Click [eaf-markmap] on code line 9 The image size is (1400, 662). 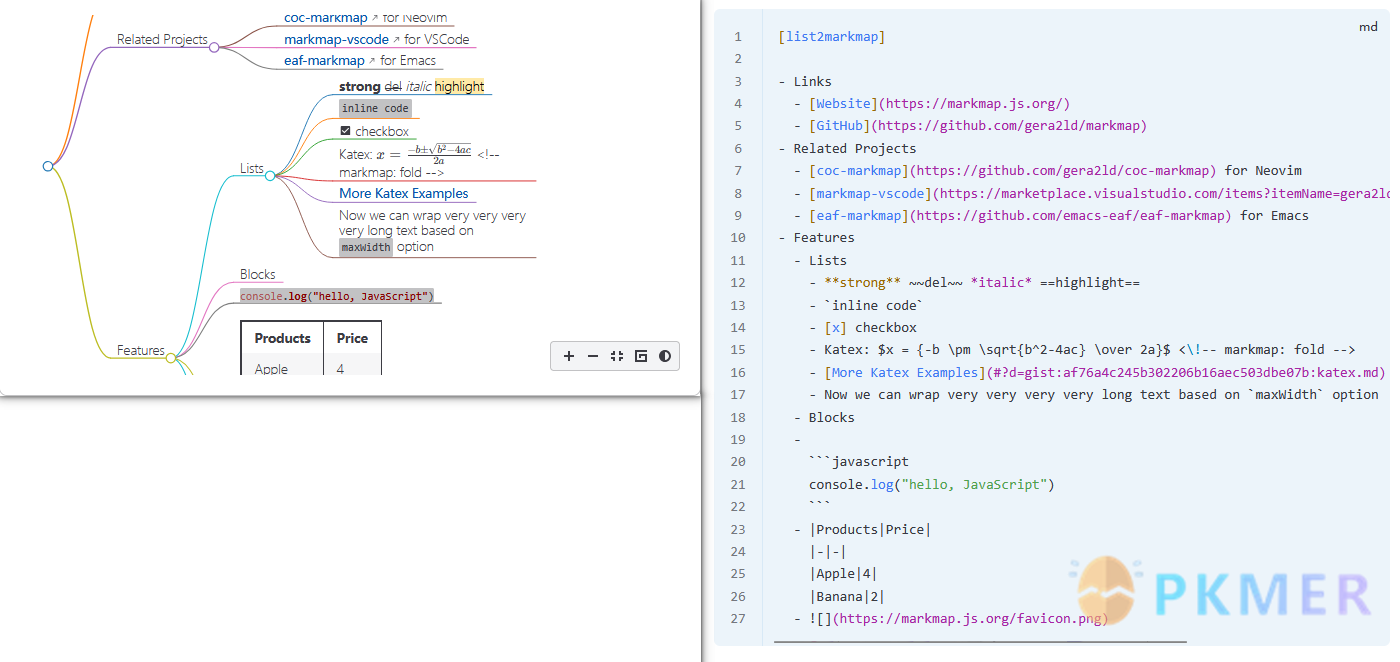[859, 215]
